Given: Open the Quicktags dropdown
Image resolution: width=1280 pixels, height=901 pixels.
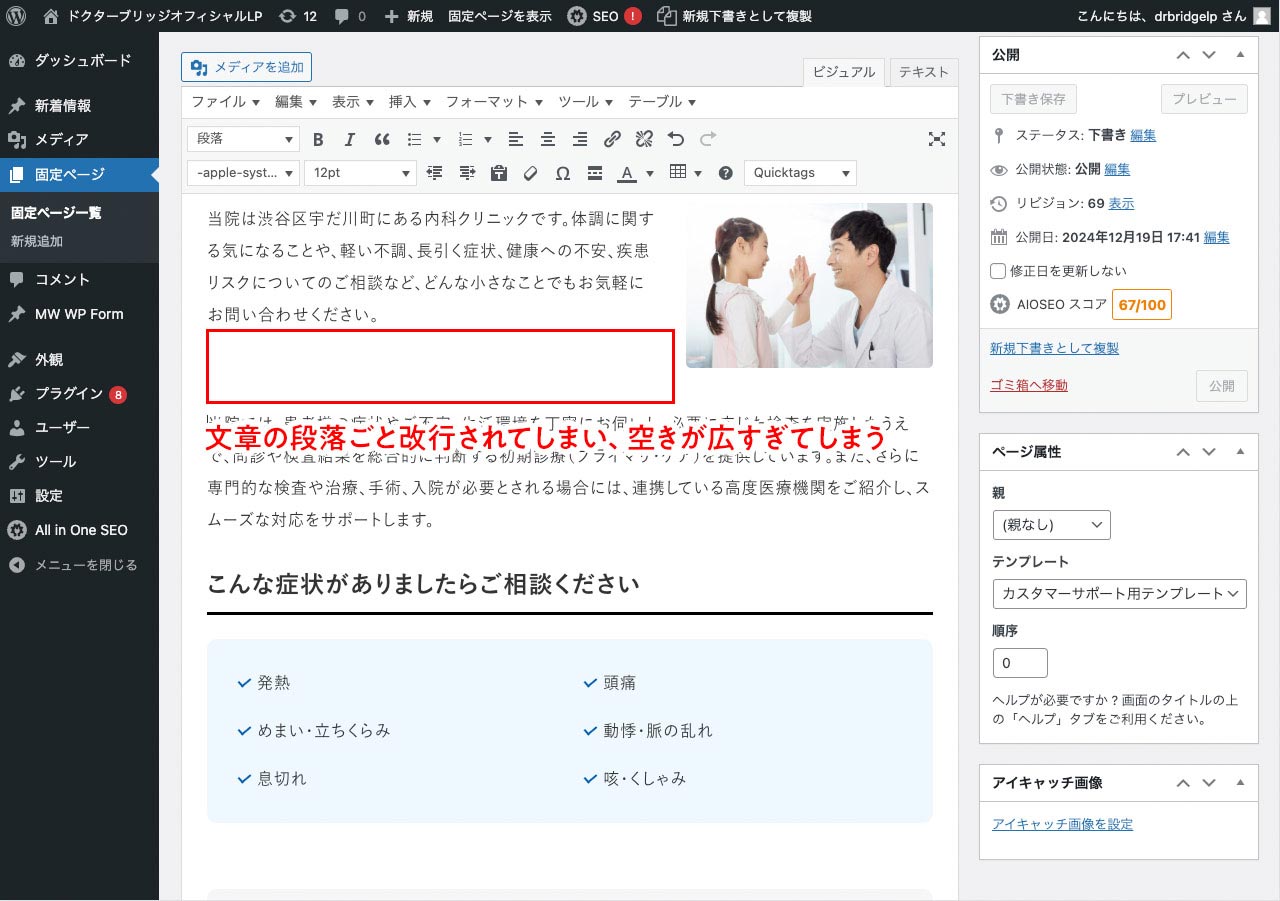Looking at the screenshot, I should pos(800,173).
